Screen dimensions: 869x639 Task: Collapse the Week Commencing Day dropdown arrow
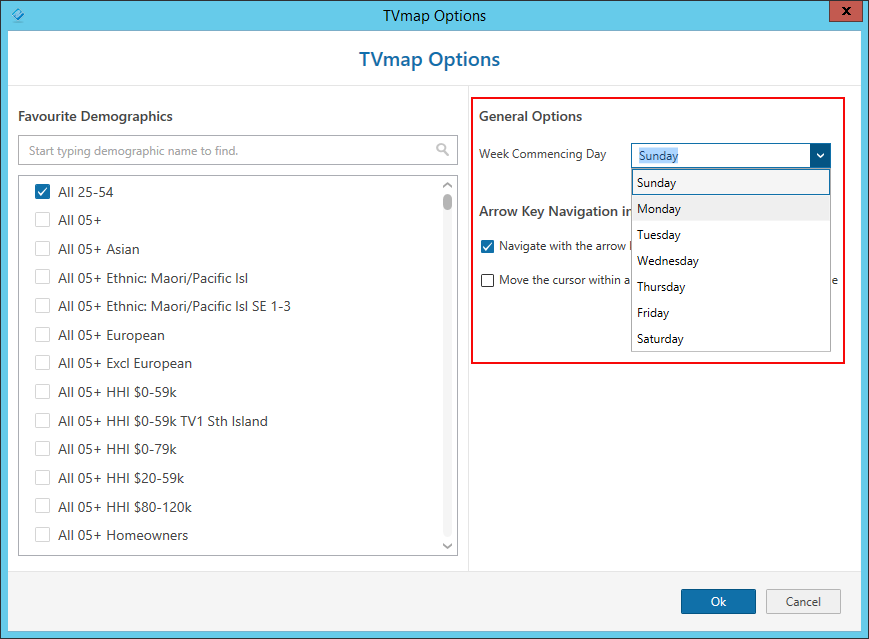[820, 156]
